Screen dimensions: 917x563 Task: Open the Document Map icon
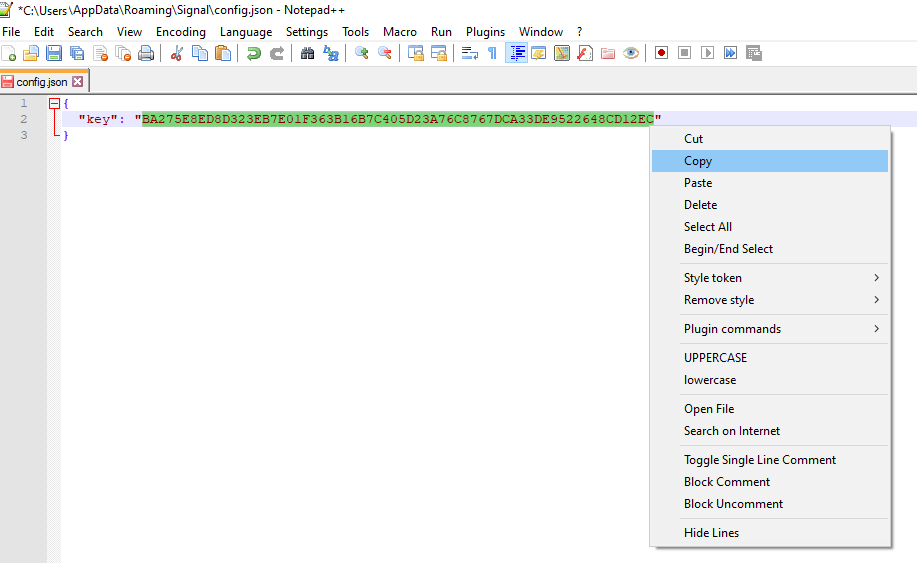tap(562, 53)
